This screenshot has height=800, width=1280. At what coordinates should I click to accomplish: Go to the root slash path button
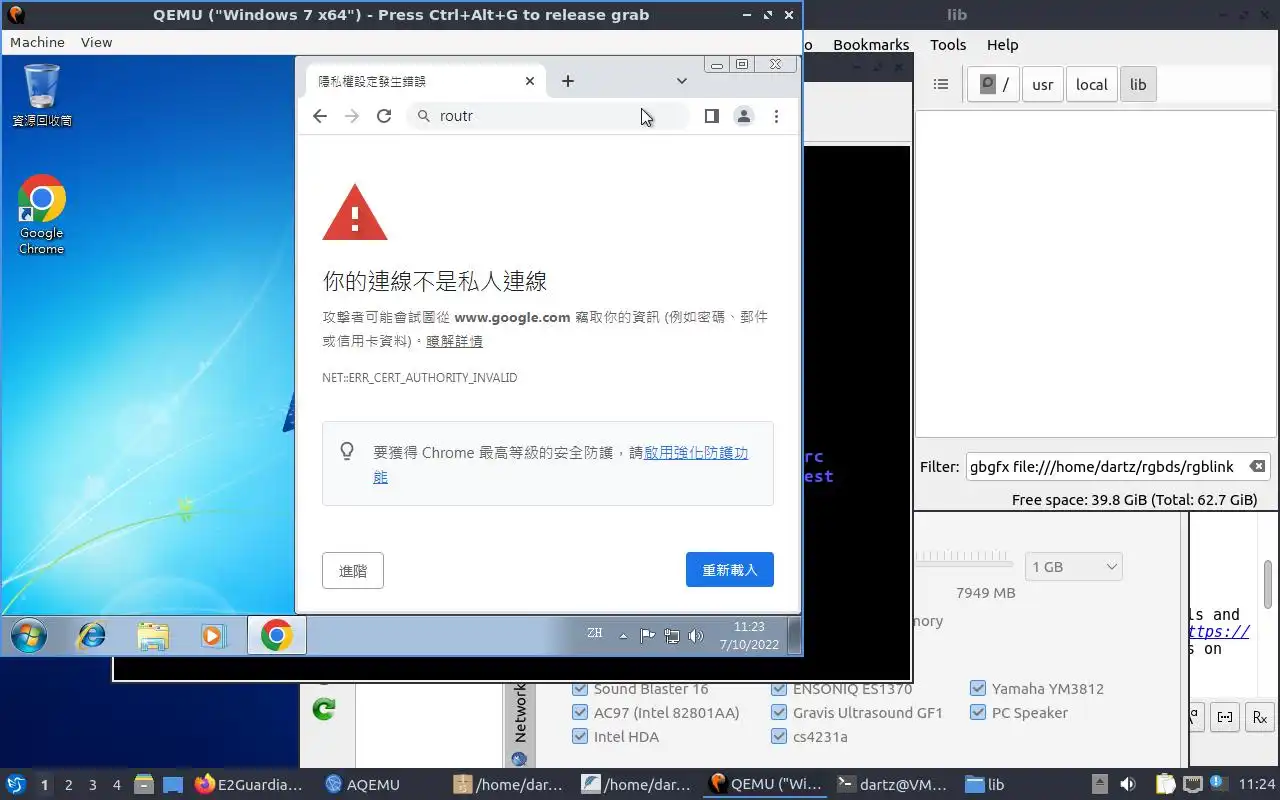point(993,84)
